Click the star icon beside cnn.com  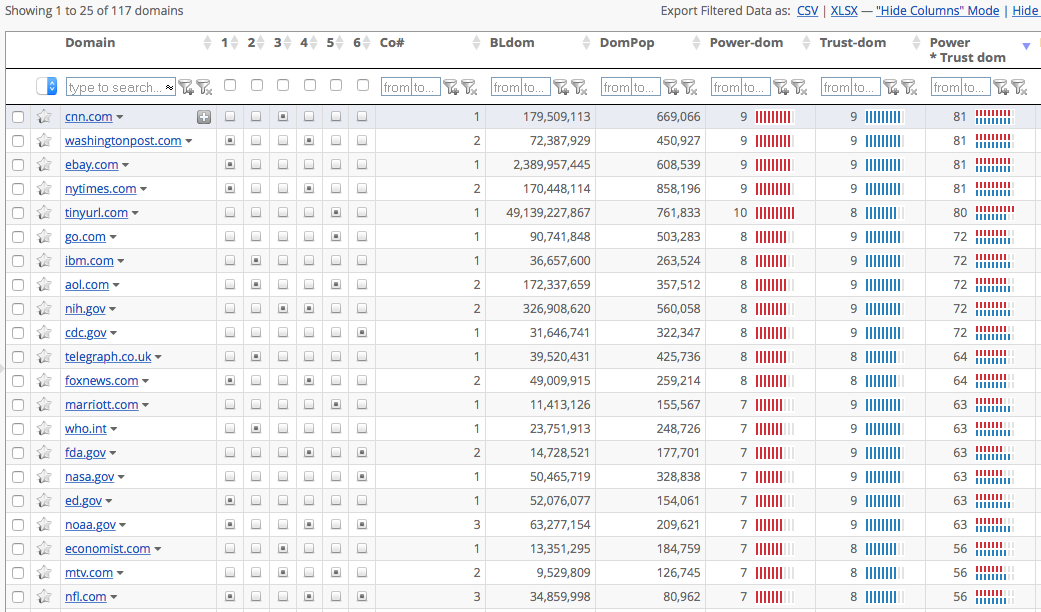pyautogui.click(x=44, y=117)
